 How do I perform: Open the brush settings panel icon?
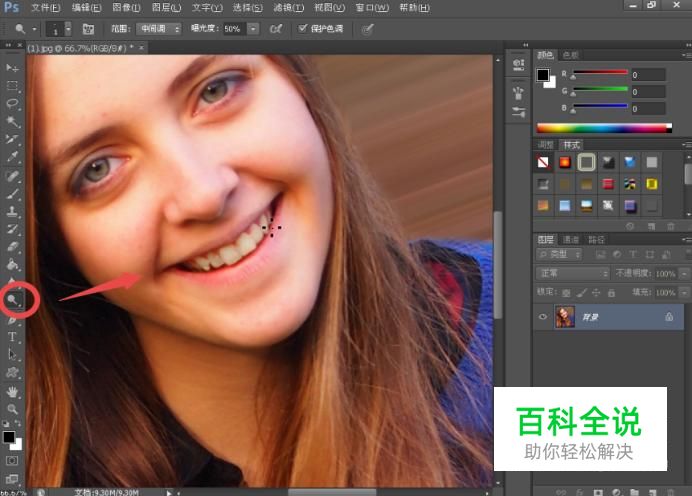click(519, 112)
